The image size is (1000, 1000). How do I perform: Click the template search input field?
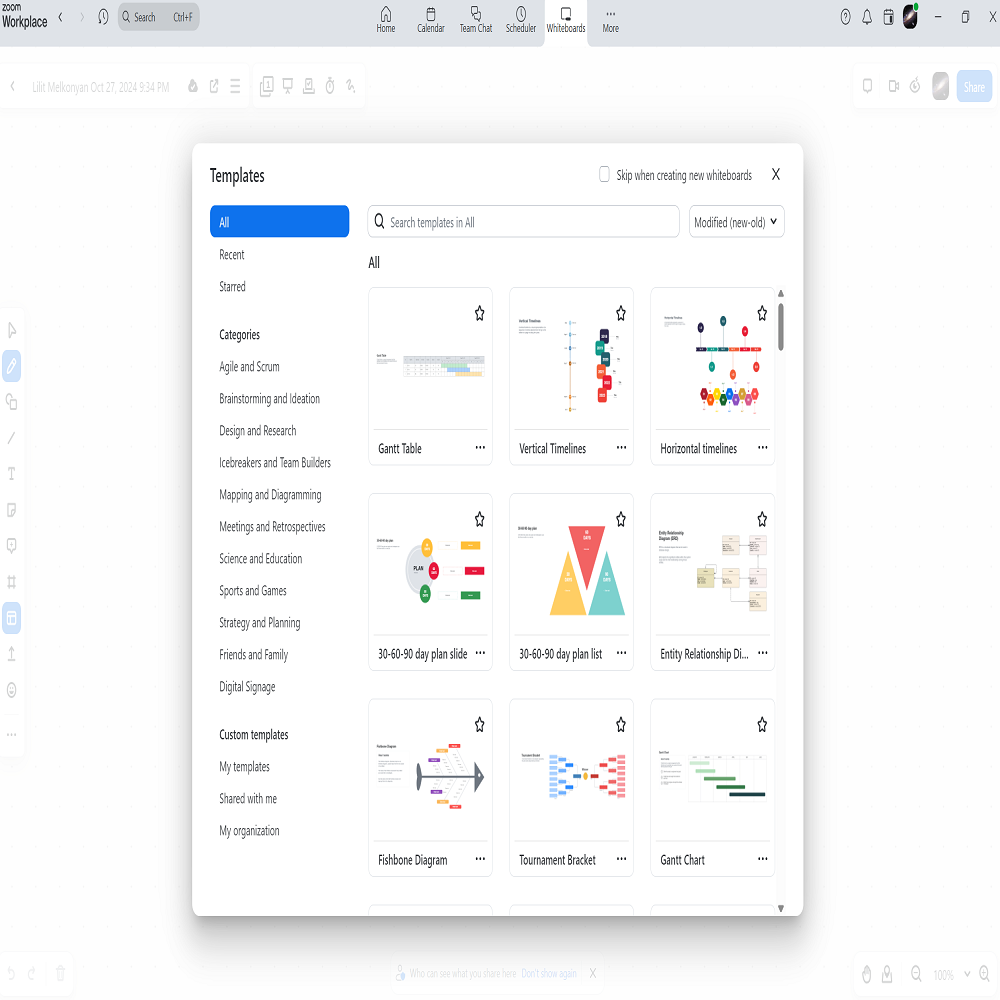[522, 221]
